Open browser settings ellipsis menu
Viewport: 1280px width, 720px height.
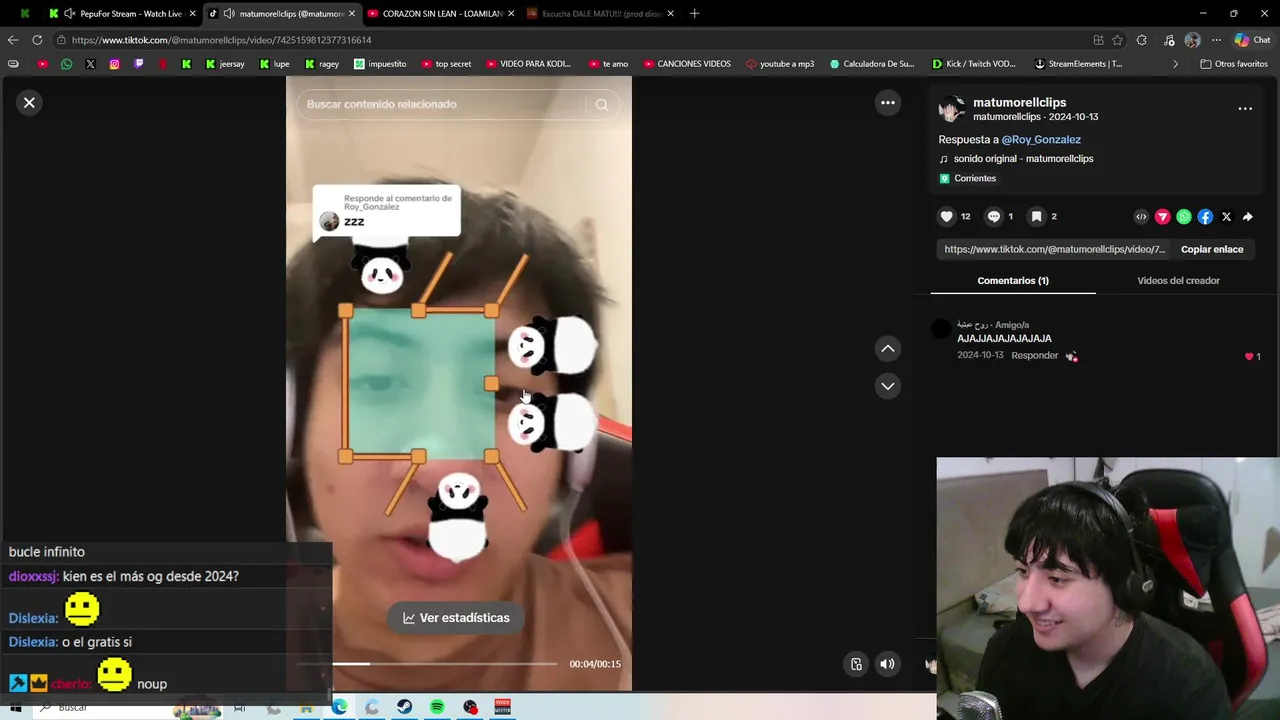(1216, 40)
